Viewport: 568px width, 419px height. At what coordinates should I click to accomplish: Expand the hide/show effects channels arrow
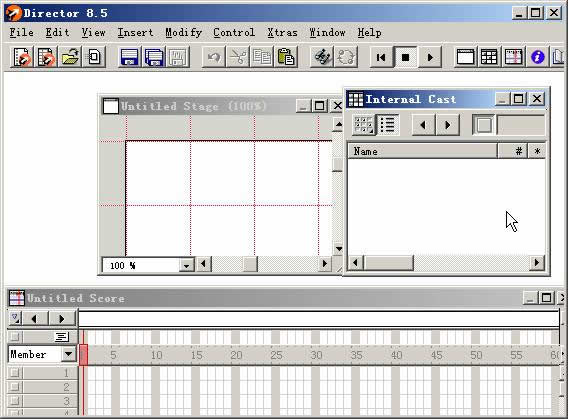pos(15,318)
